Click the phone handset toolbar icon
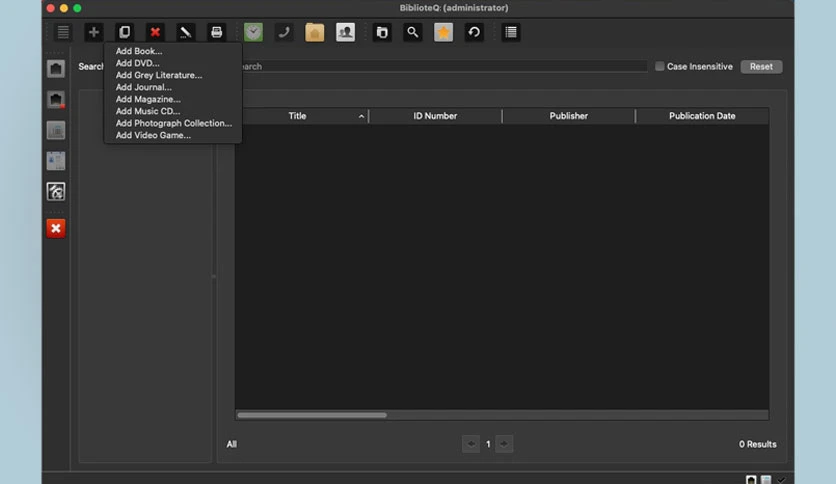836x484 pixels. click(x=284, y=32)
